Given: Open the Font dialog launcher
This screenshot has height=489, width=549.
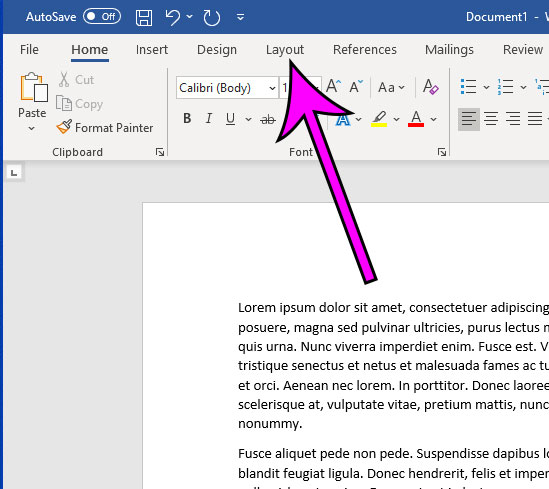Looking at the screenshot, I should 442,152.
